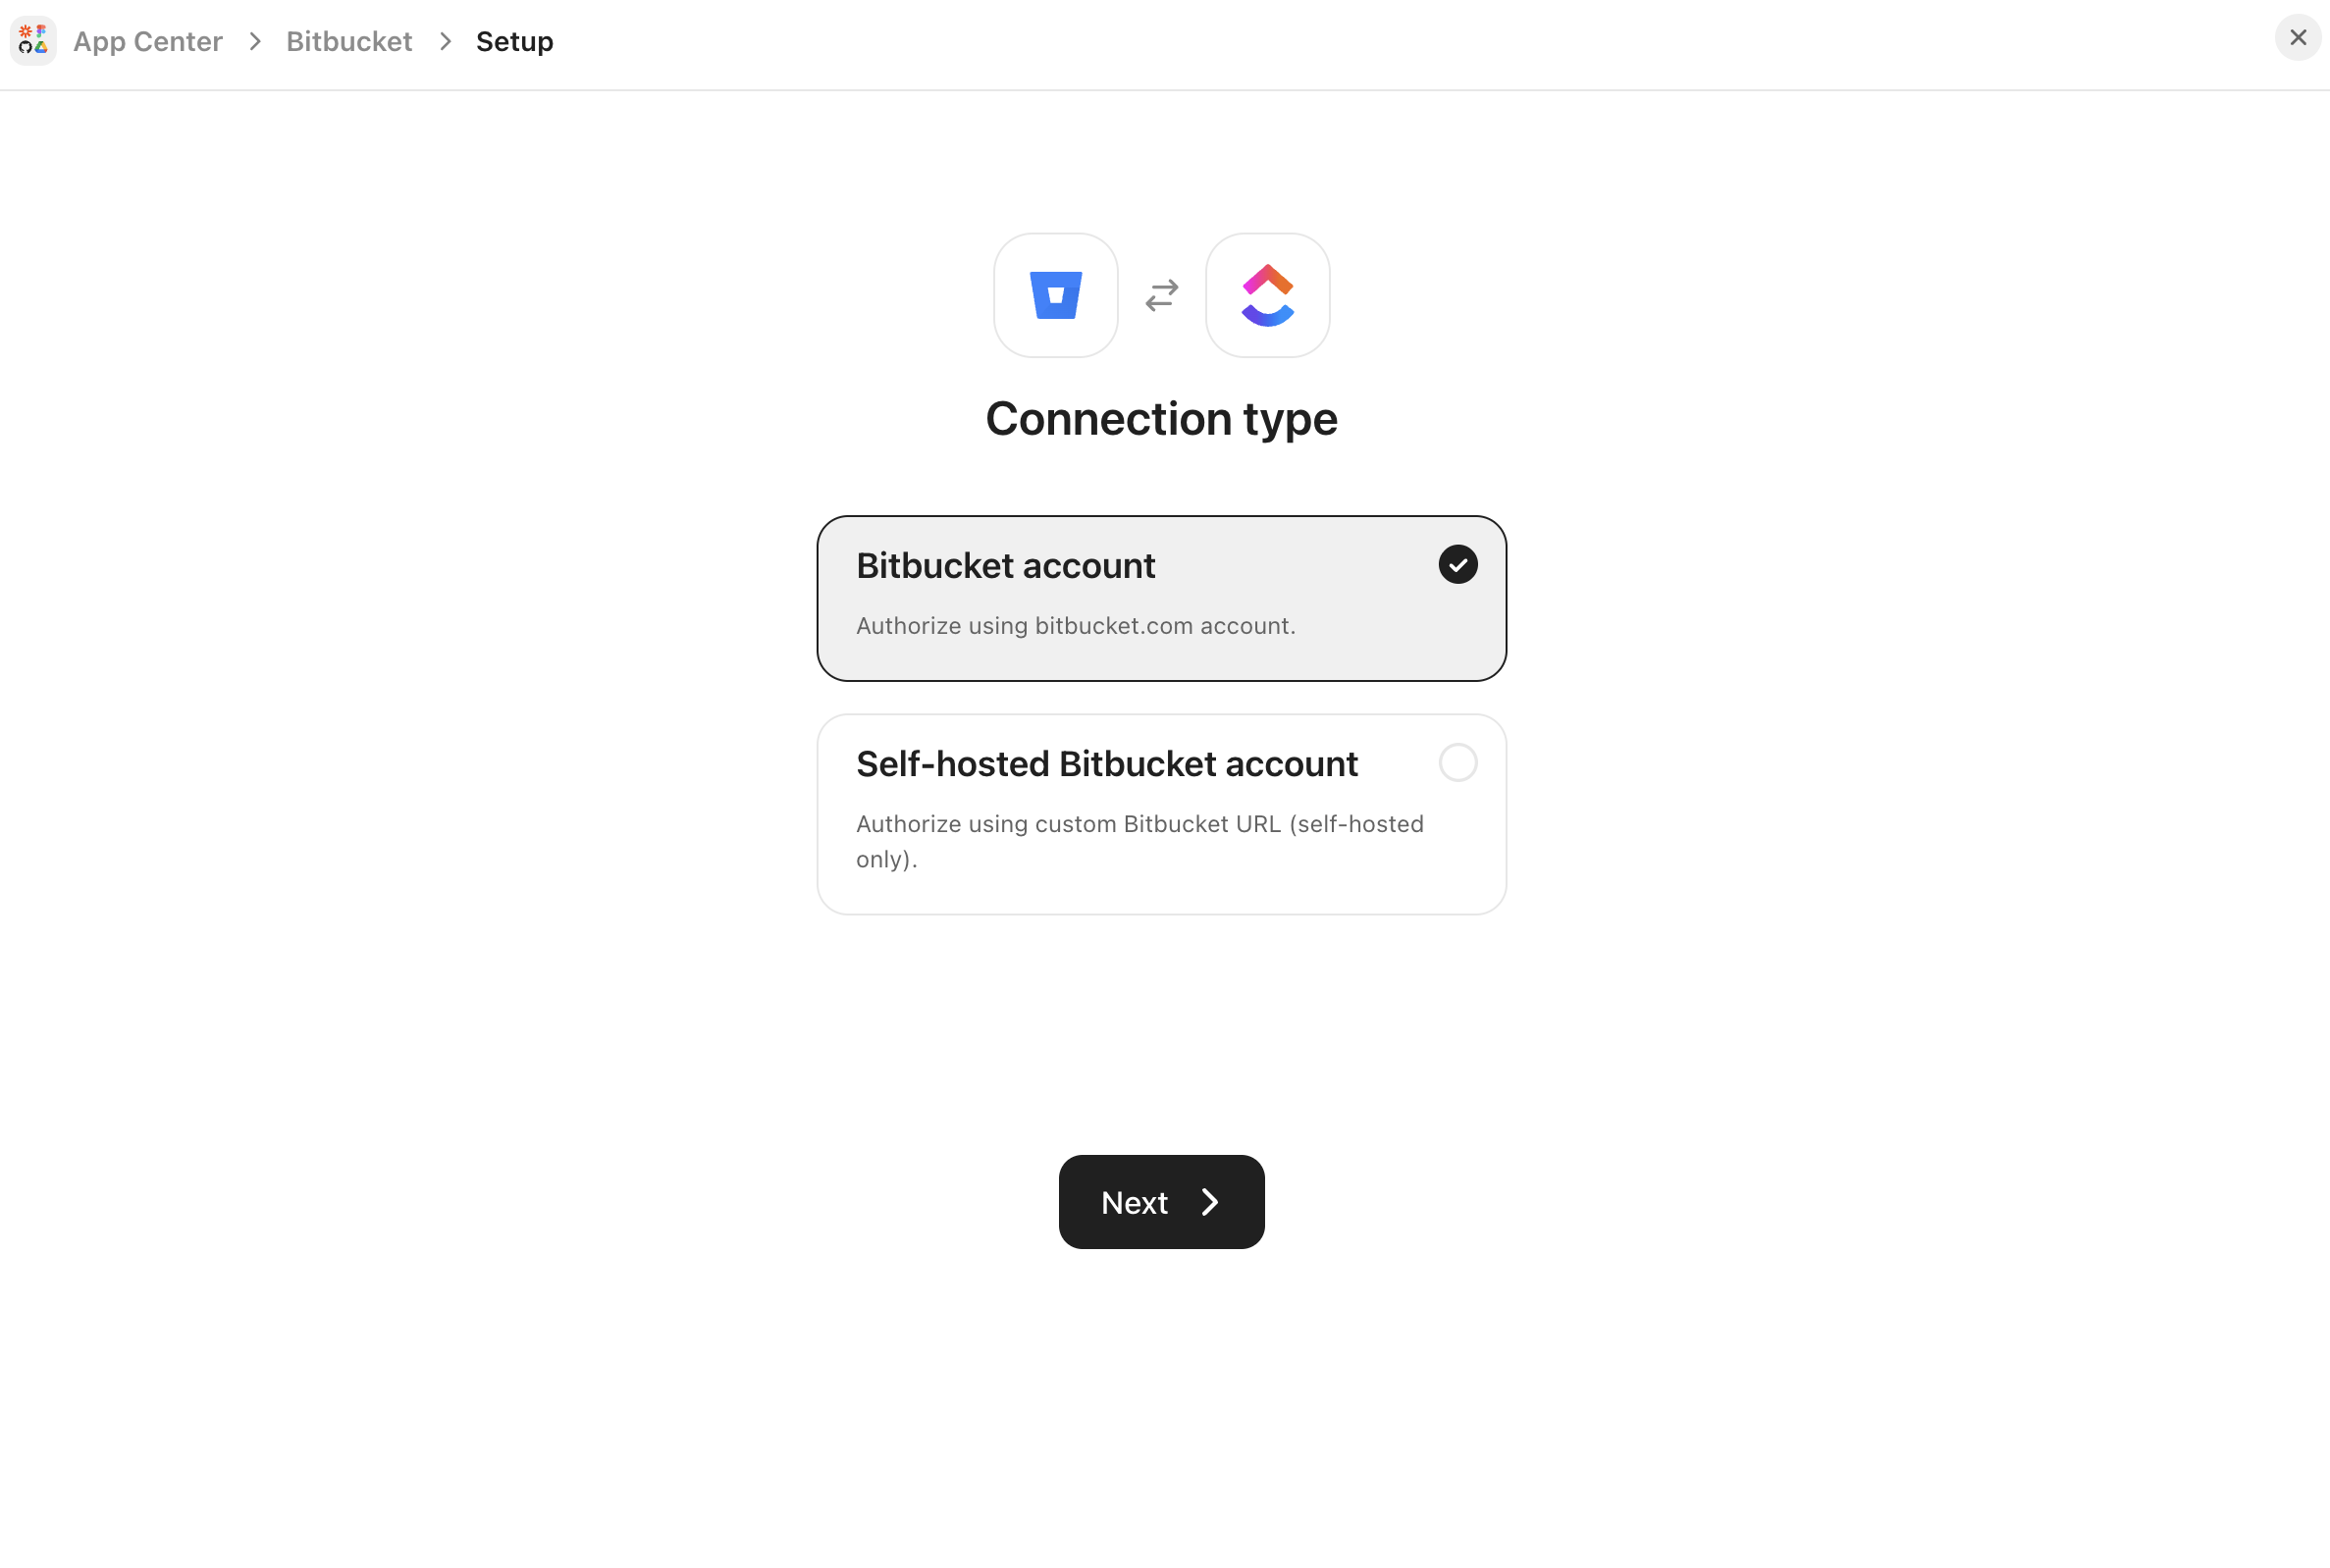This screenshot has width=2330, height=1568.
Task: Click the Bitbucket logo icon
Action: (1055, 294)
